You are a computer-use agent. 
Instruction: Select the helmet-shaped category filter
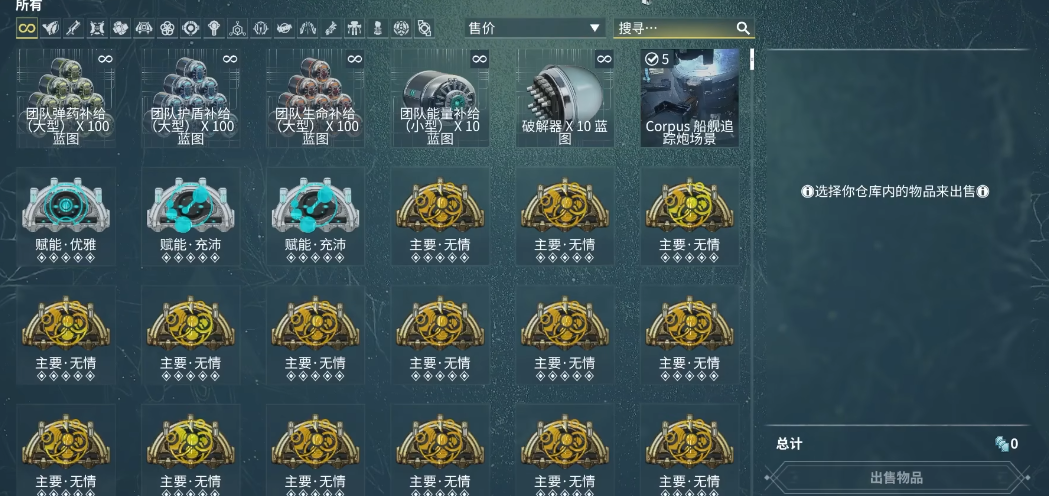(144, 28)
